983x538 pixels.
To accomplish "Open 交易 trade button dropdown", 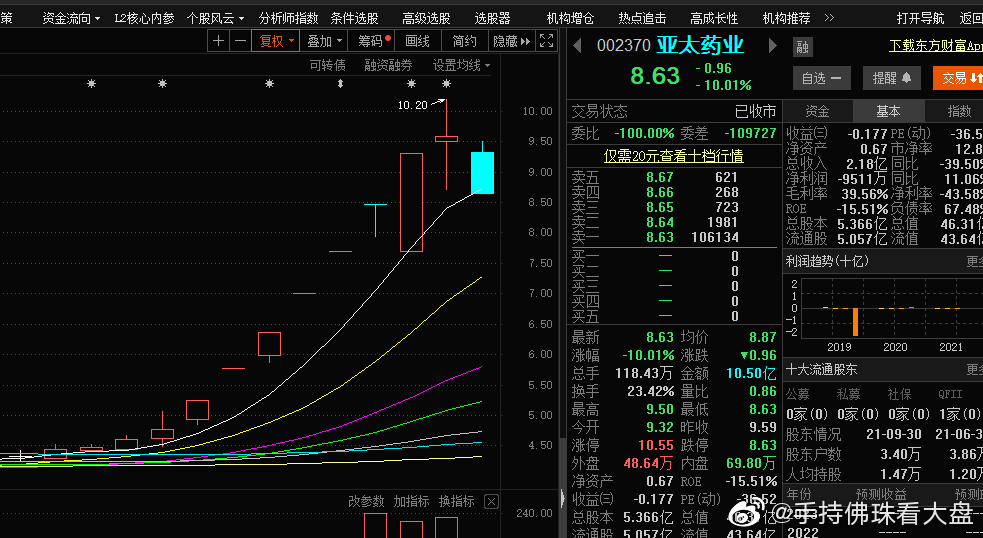I will click(x=959, y=78).
